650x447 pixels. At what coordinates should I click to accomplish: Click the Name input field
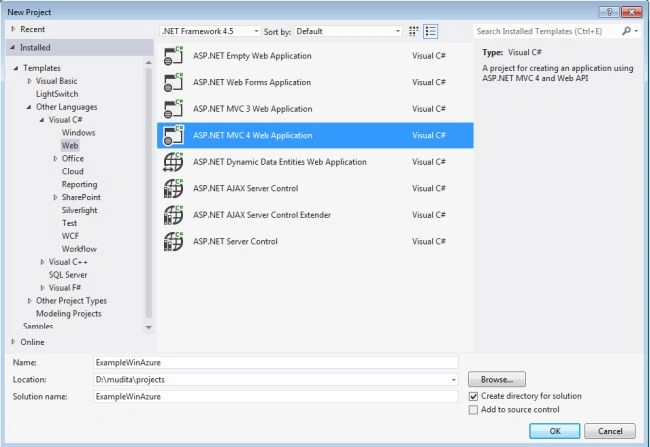point(276,362)
